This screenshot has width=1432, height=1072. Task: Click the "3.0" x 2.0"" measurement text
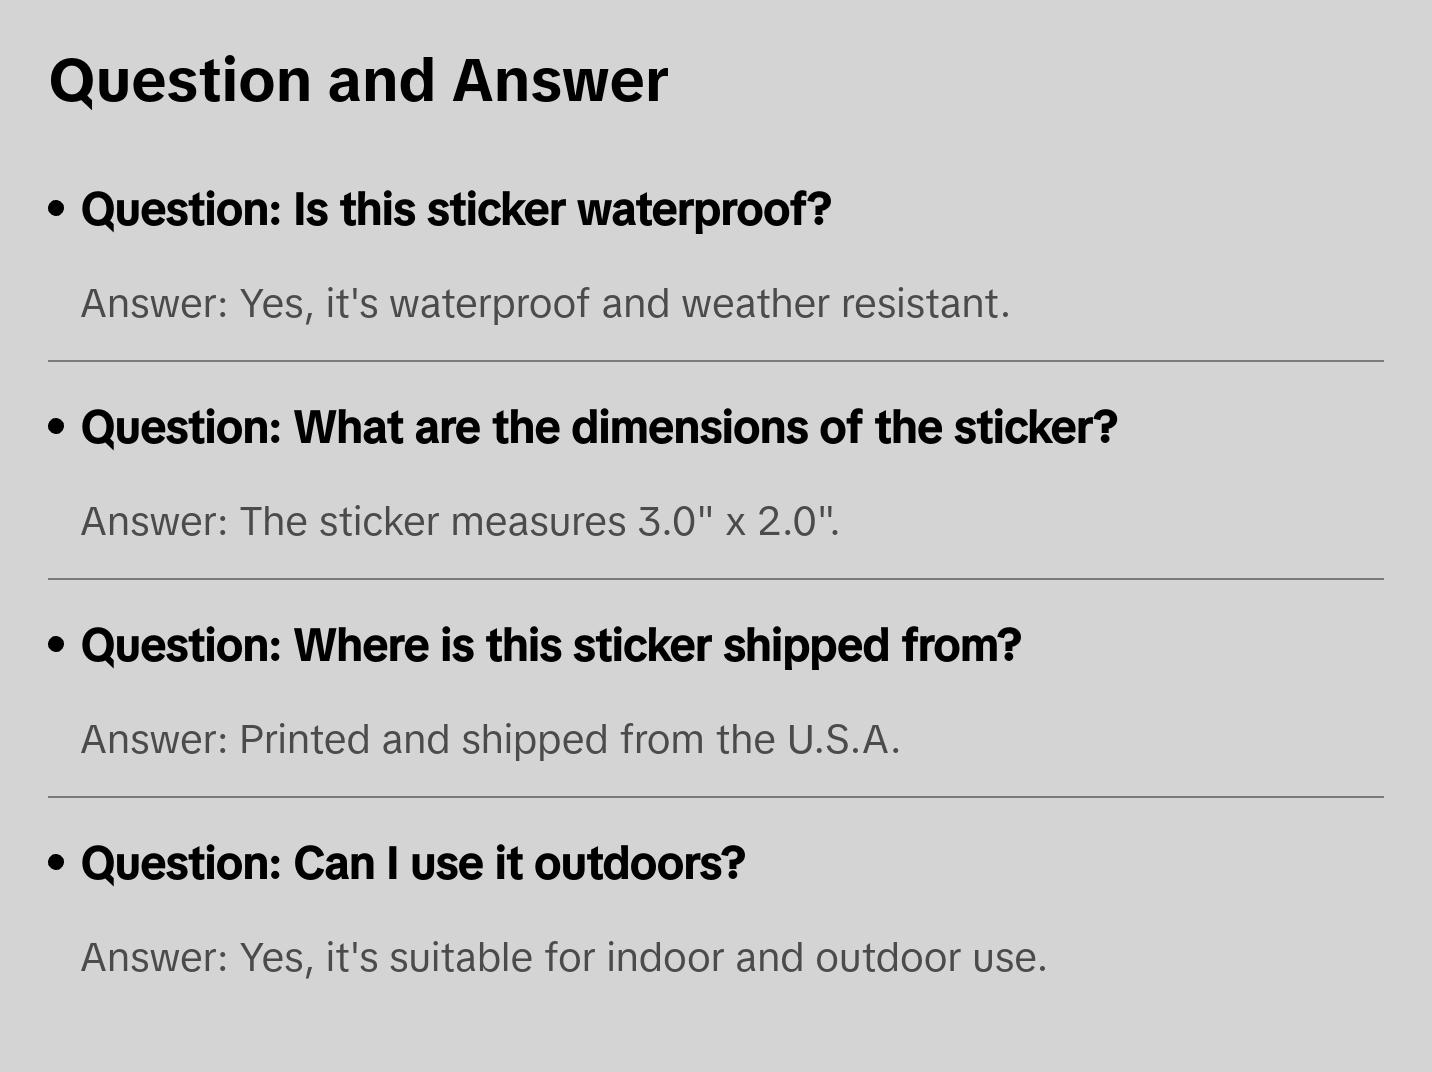click(x=738, y=522)
